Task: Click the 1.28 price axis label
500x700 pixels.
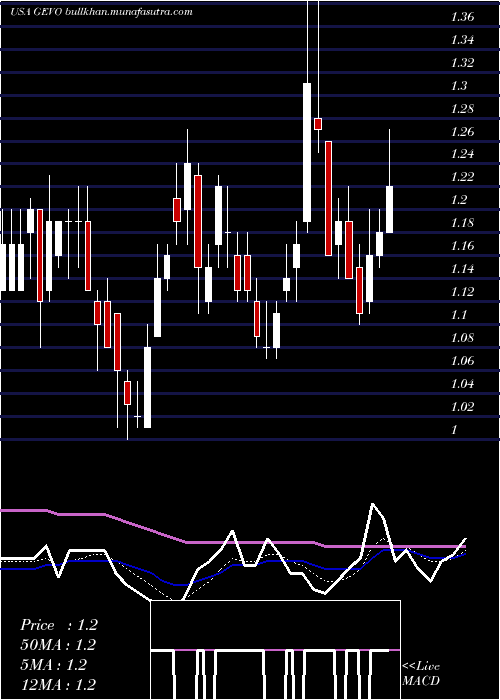Action: [462, 109]
